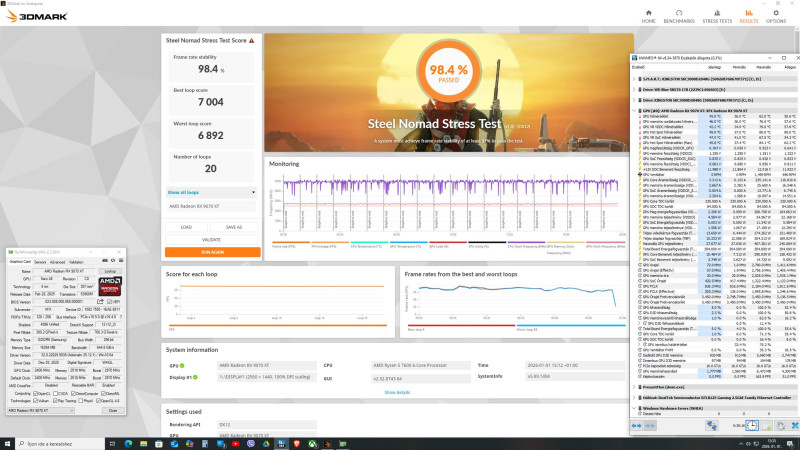Expand Drive: KINGSTON group in HWiNFO
This screenshot has height=450, width=800.
(635, 101)
